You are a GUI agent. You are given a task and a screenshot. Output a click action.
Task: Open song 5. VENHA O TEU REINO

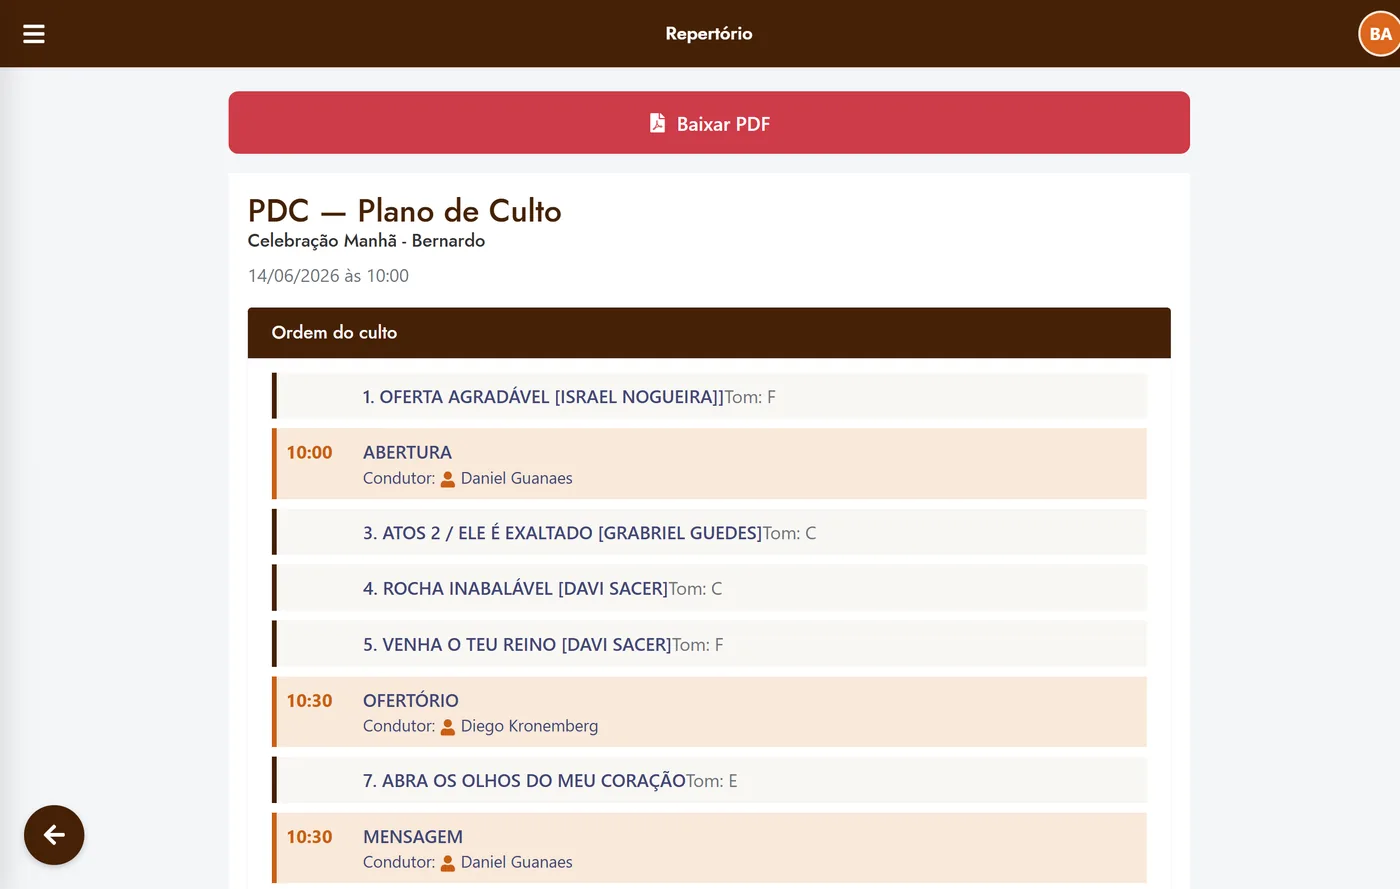[x=517, y=645]
